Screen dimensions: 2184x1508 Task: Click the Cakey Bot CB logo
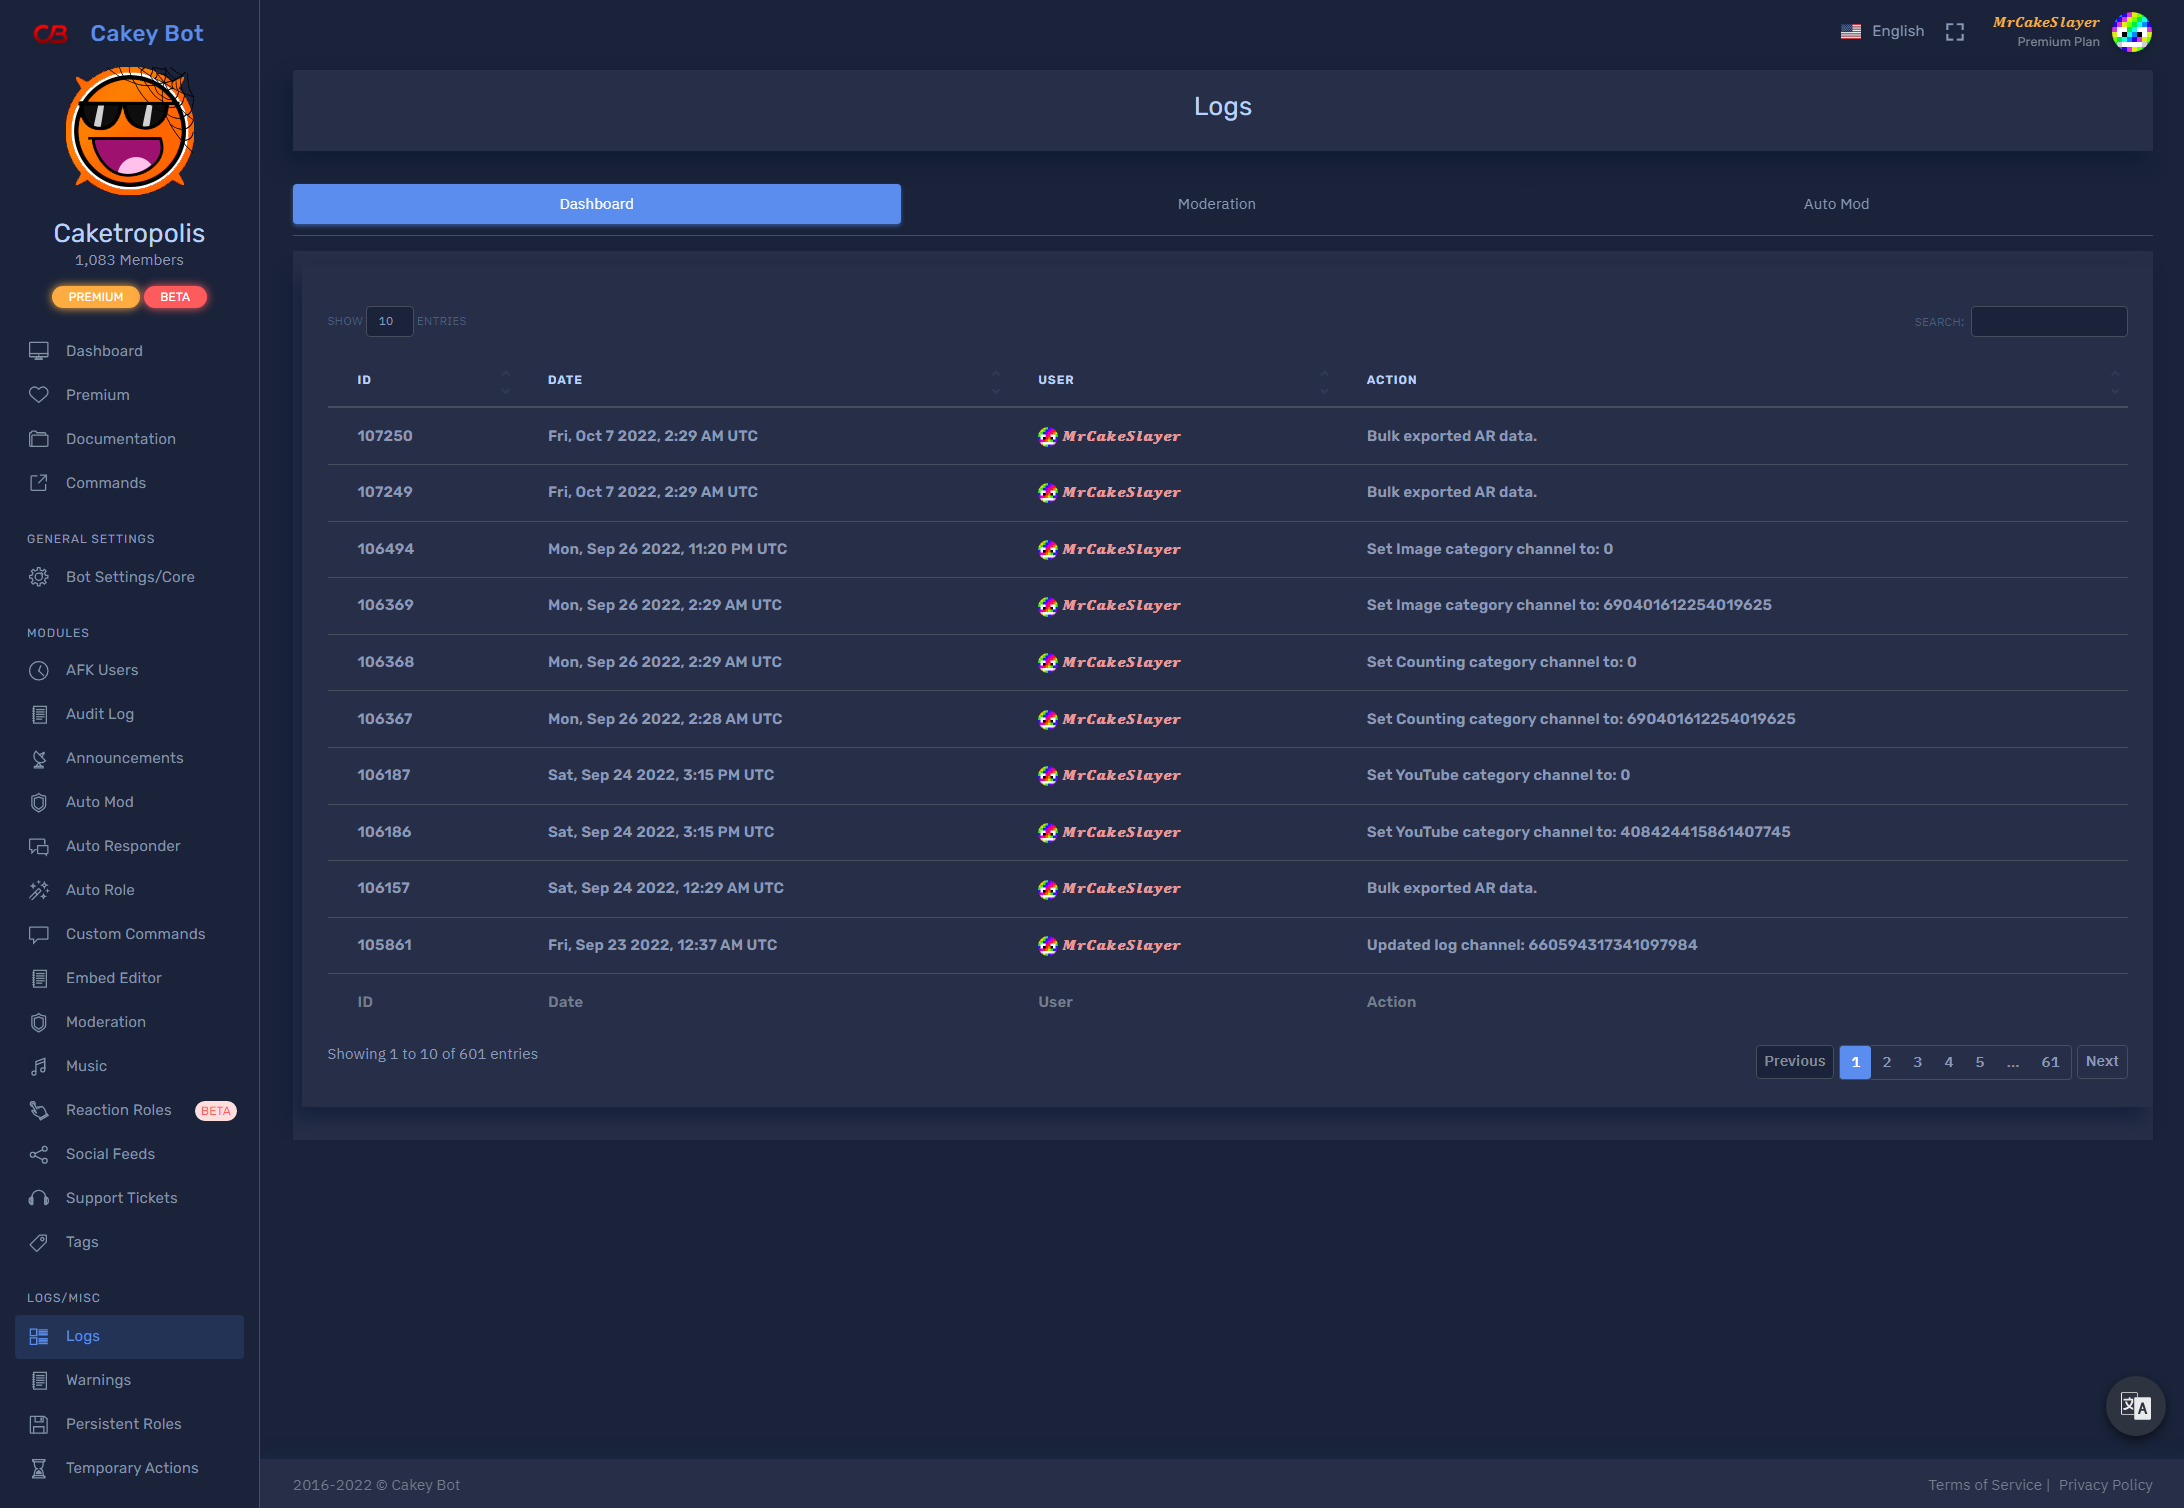[x=51, y=34]
